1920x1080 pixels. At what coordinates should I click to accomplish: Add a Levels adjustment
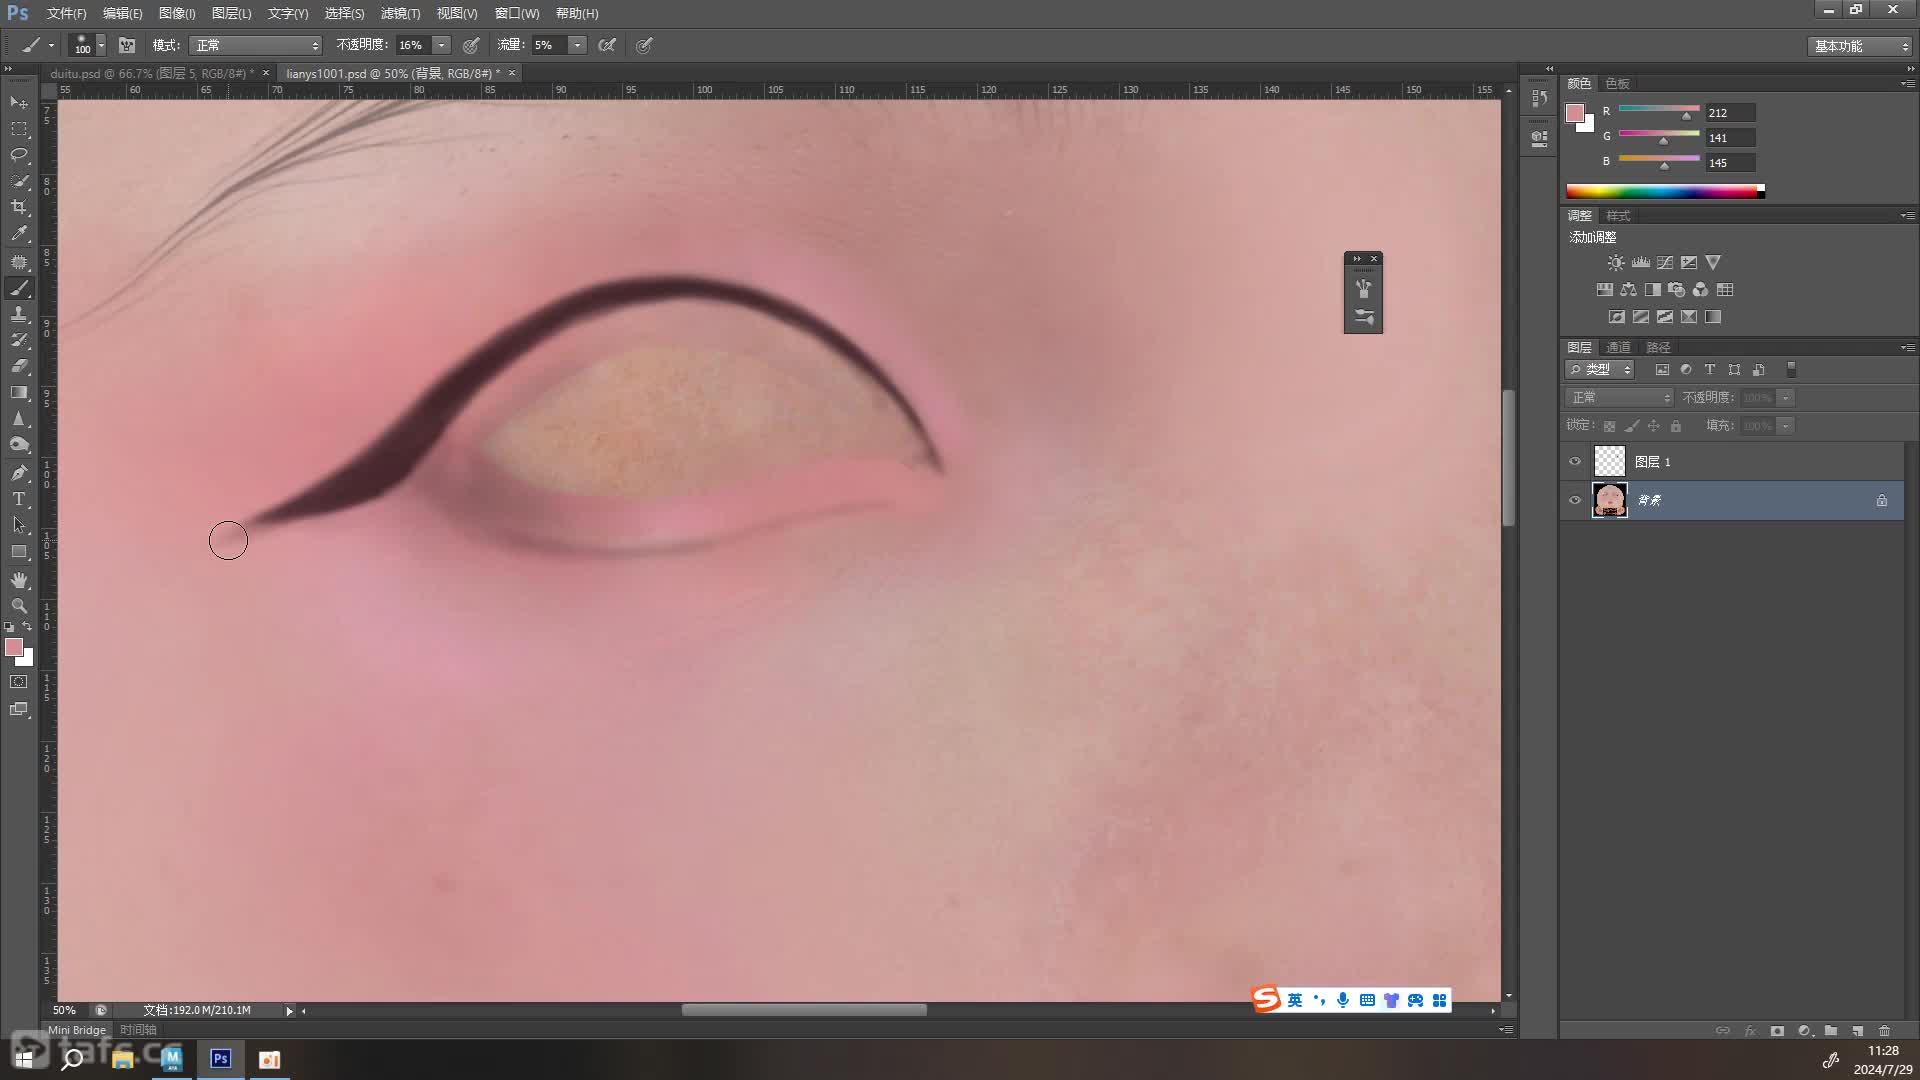(1641, 262)
